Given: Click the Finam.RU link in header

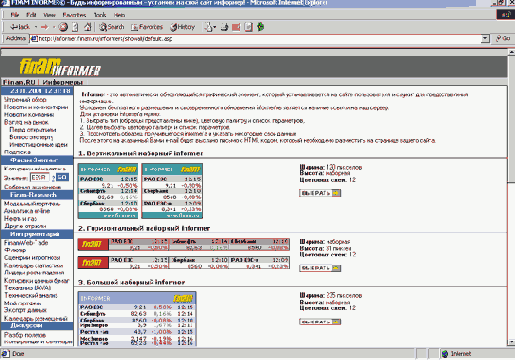Looking at the screenshot, I should coord(19,82).
